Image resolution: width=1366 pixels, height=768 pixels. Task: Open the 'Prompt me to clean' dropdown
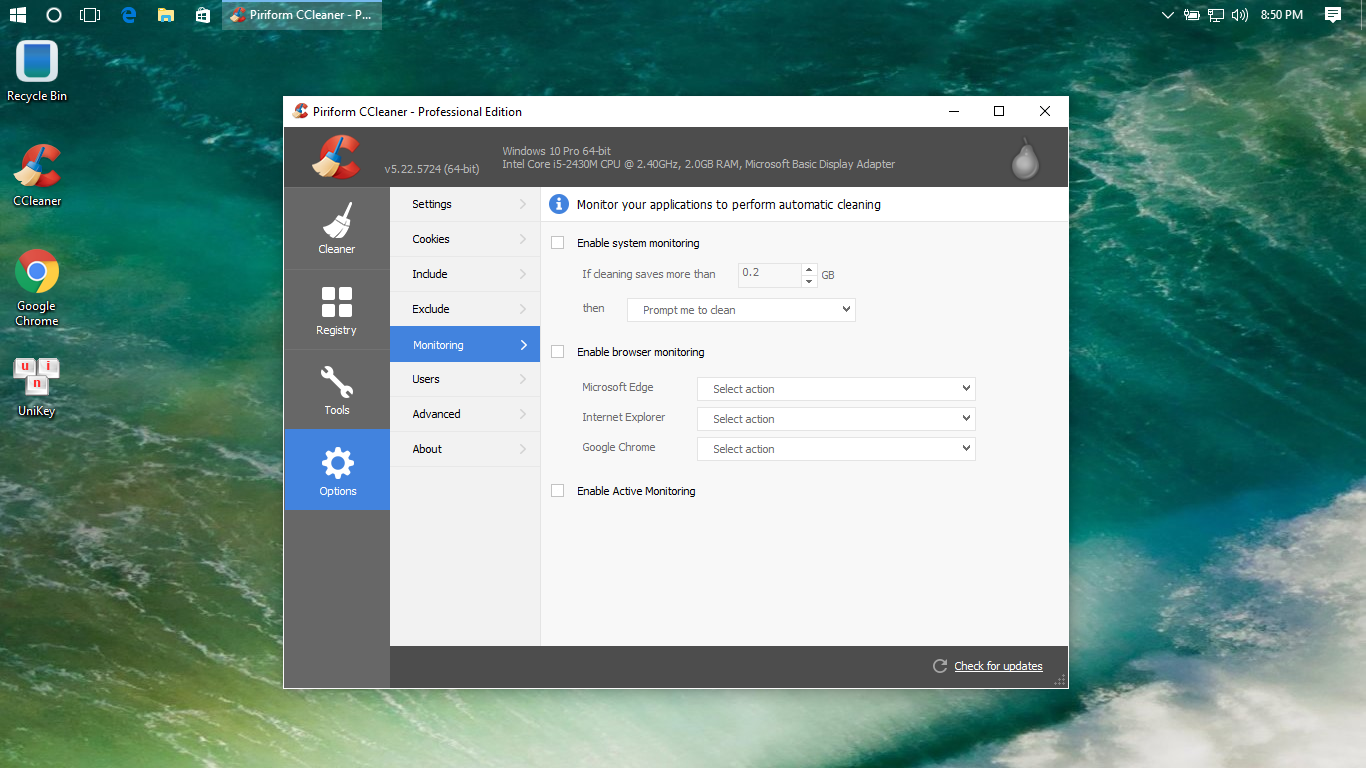click(x=741, y=310)
